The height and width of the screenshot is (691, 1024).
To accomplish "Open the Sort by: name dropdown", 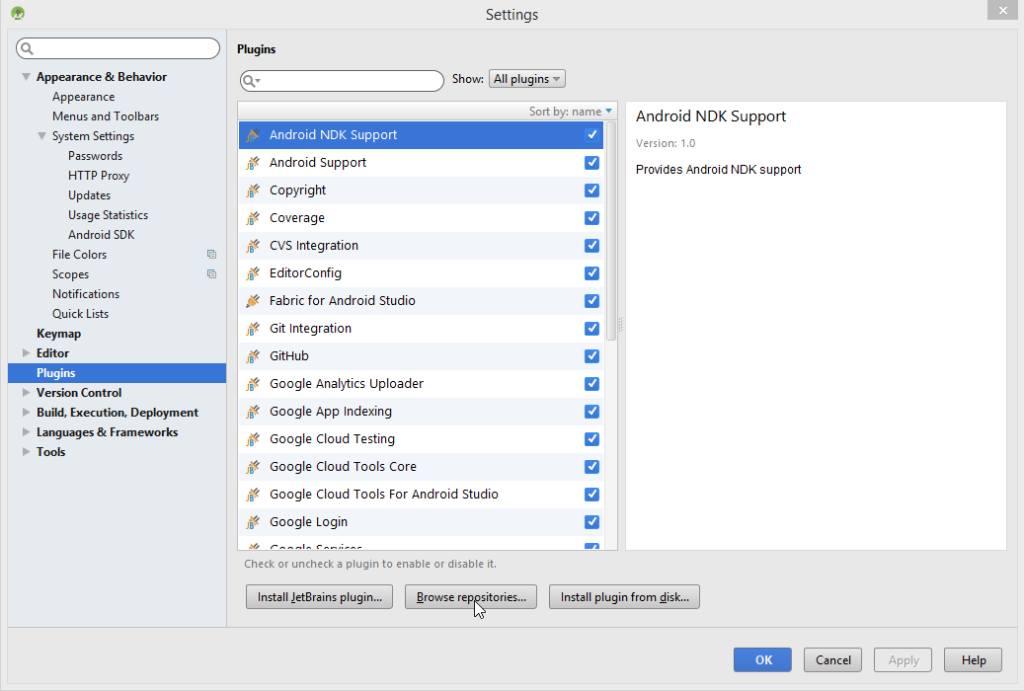I will coord(570,111).
